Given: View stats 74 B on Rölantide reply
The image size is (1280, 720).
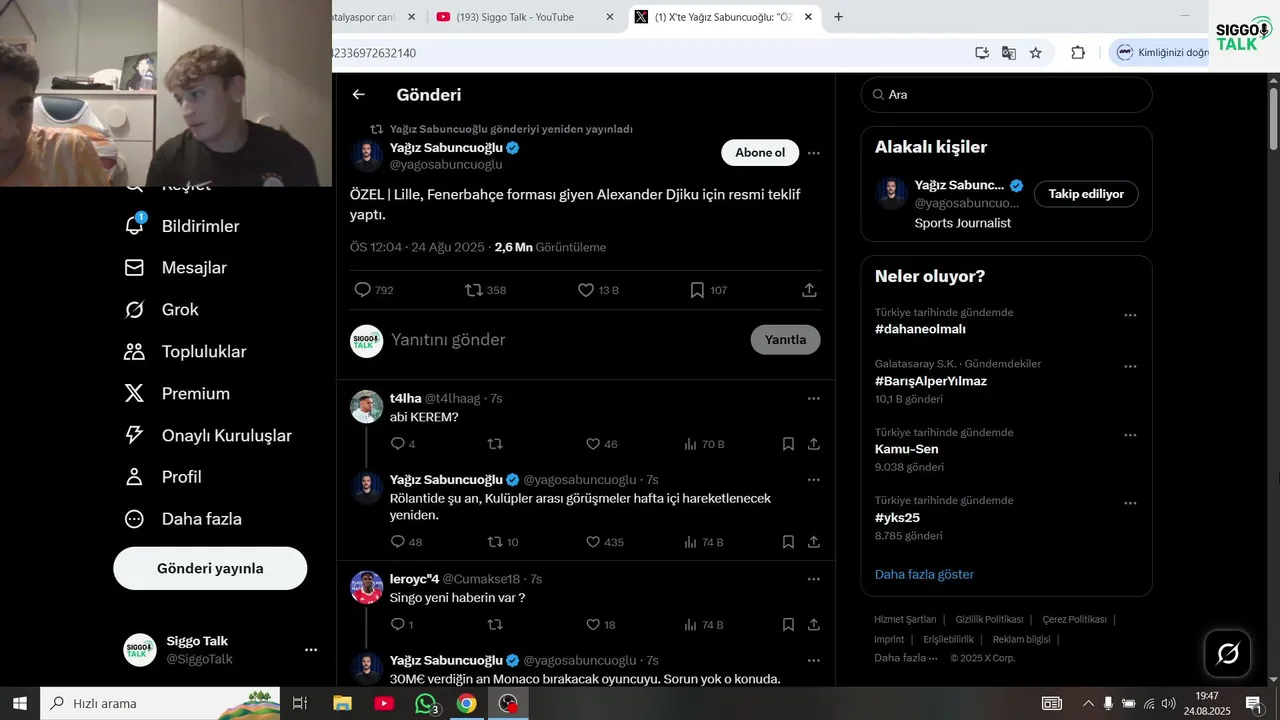Looking at the screenshot, I should [704, 542].
